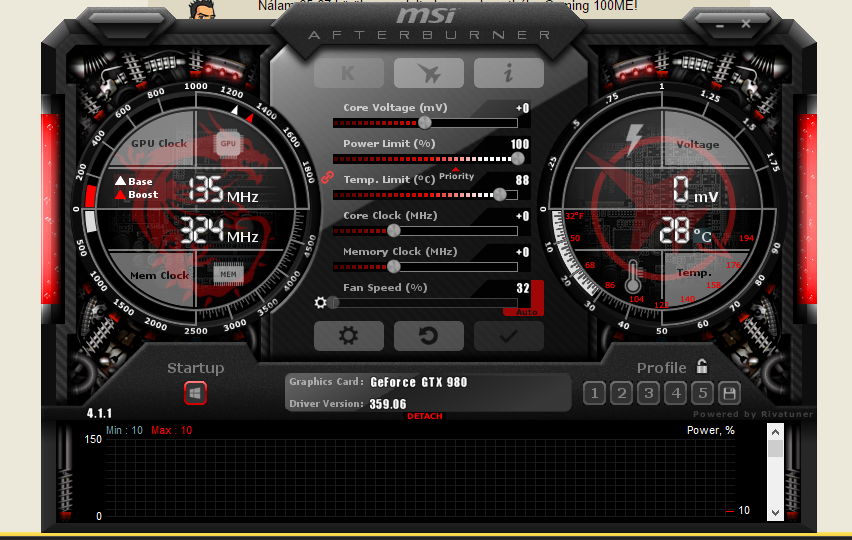Click the 28 °C temperature reading
Viewport: 852px width, 540px height.
685,232
